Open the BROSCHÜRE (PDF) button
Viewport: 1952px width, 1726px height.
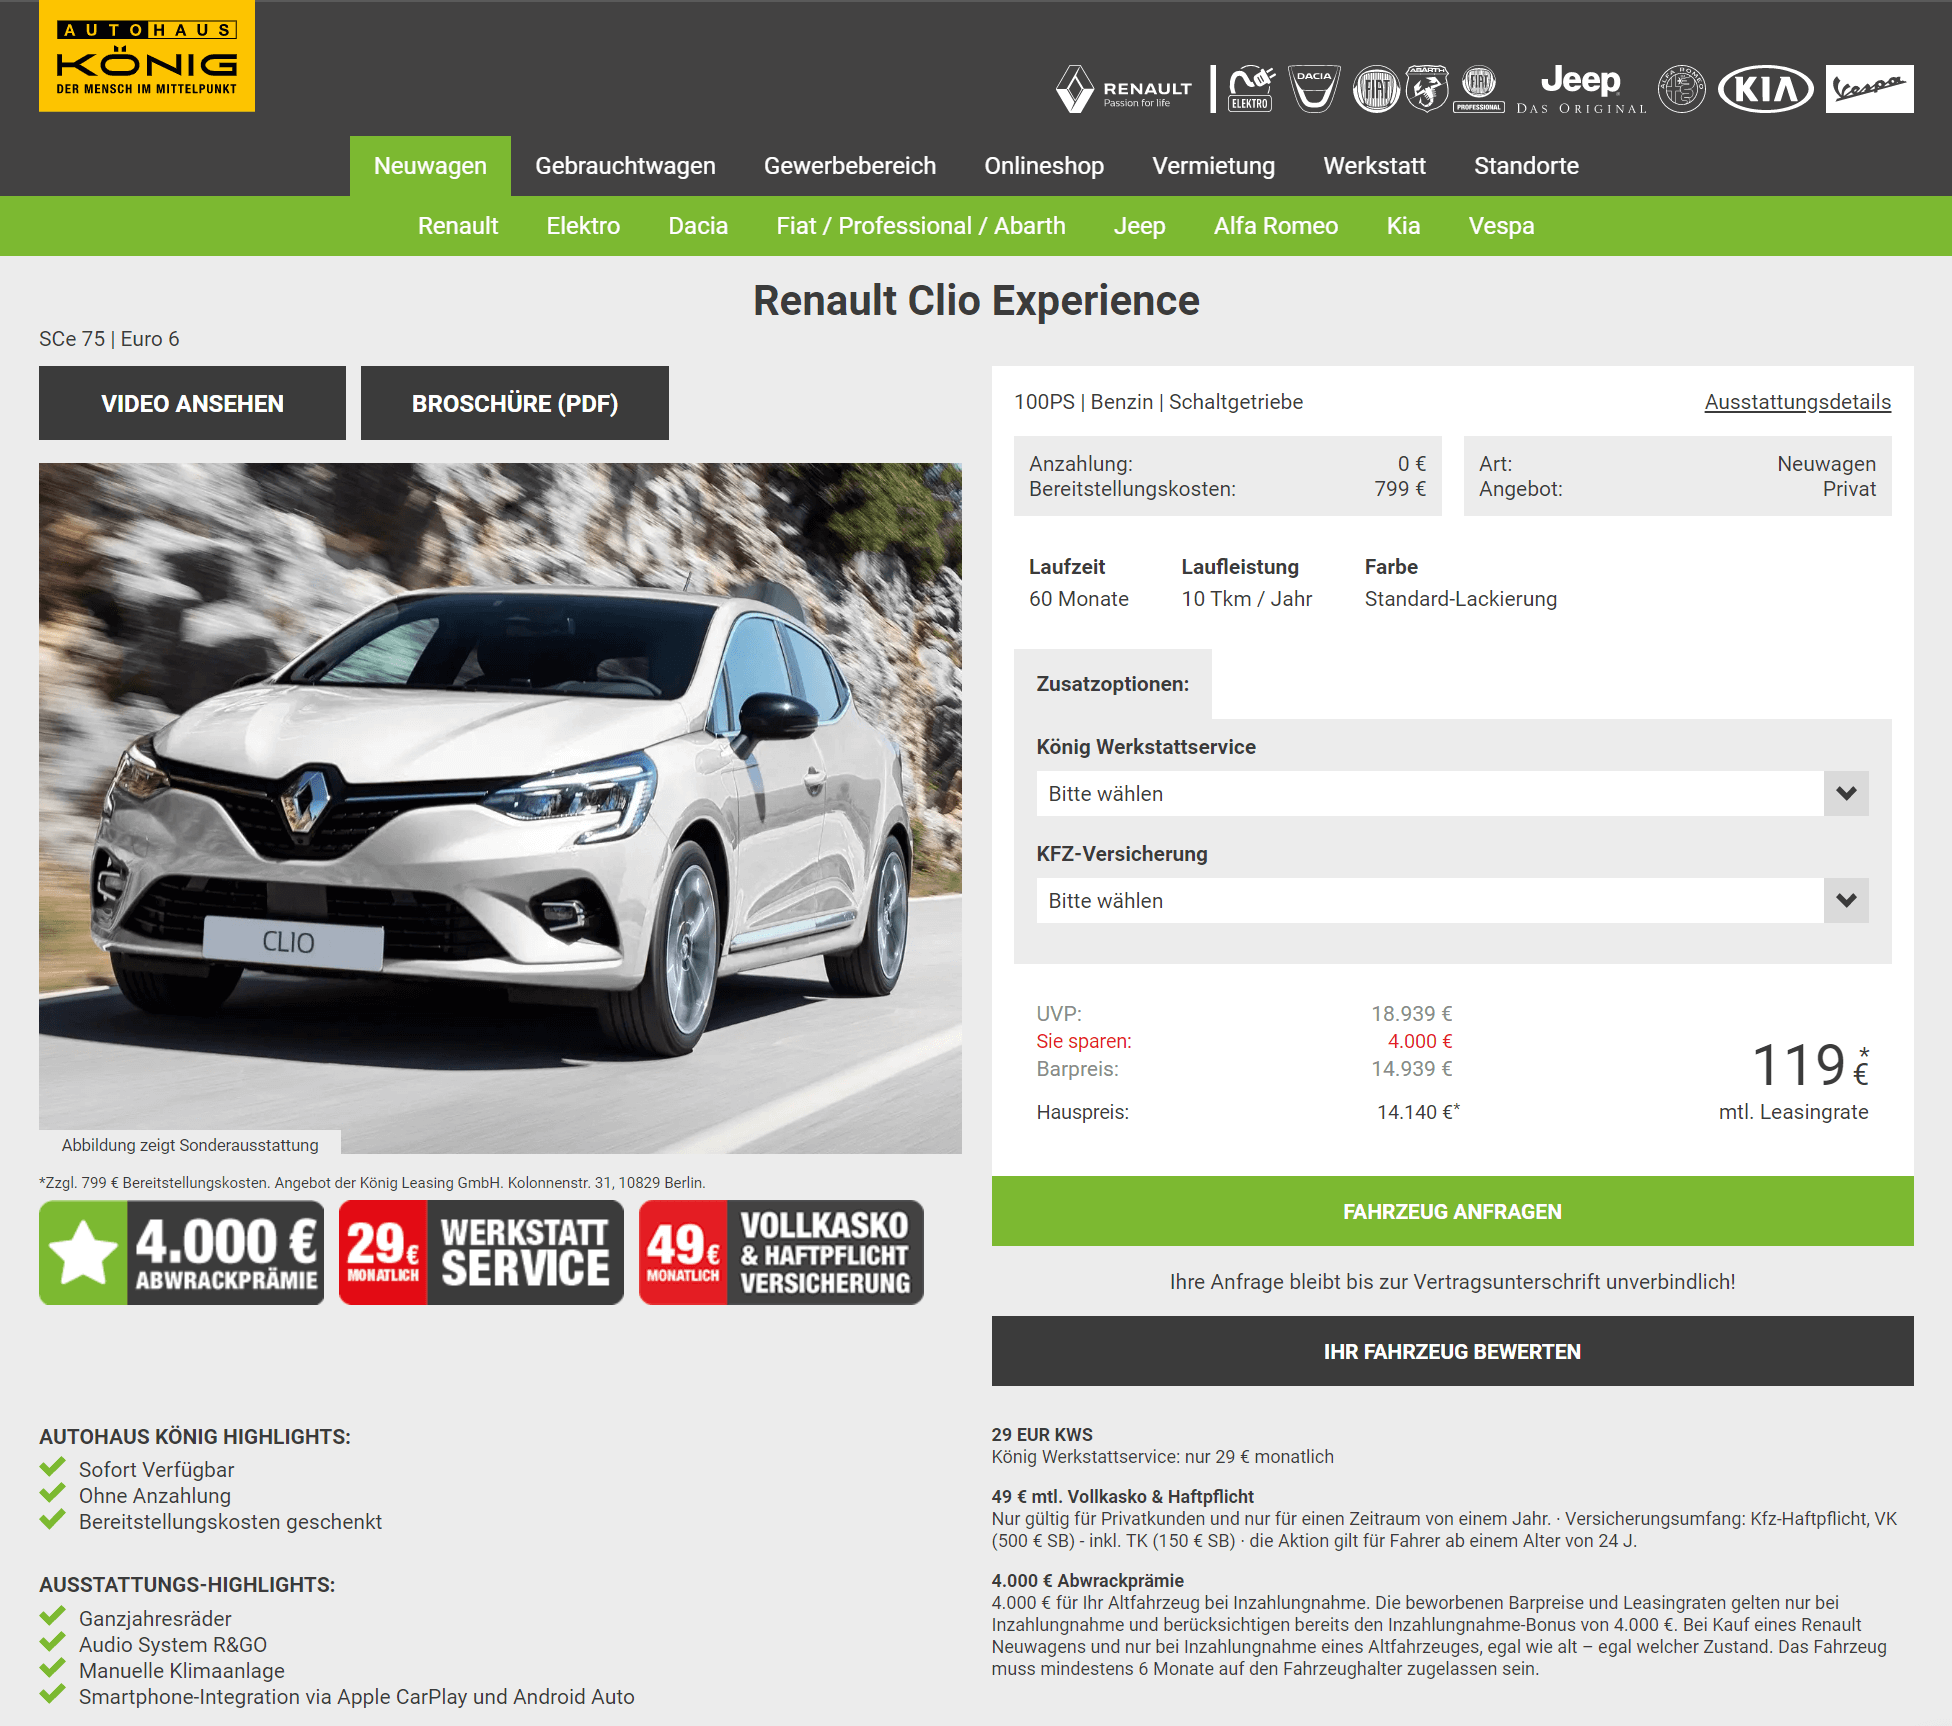(515, 403)
